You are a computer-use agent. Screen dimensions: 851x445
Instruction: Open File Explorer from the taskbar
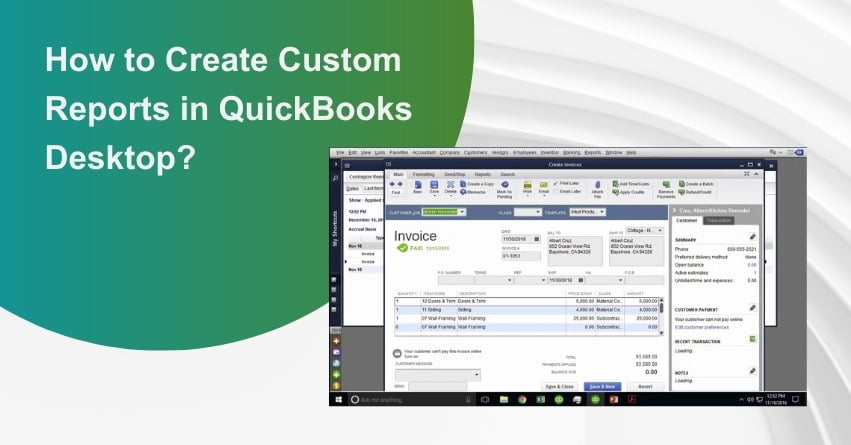pyautogui.click(x=504, y=399)
